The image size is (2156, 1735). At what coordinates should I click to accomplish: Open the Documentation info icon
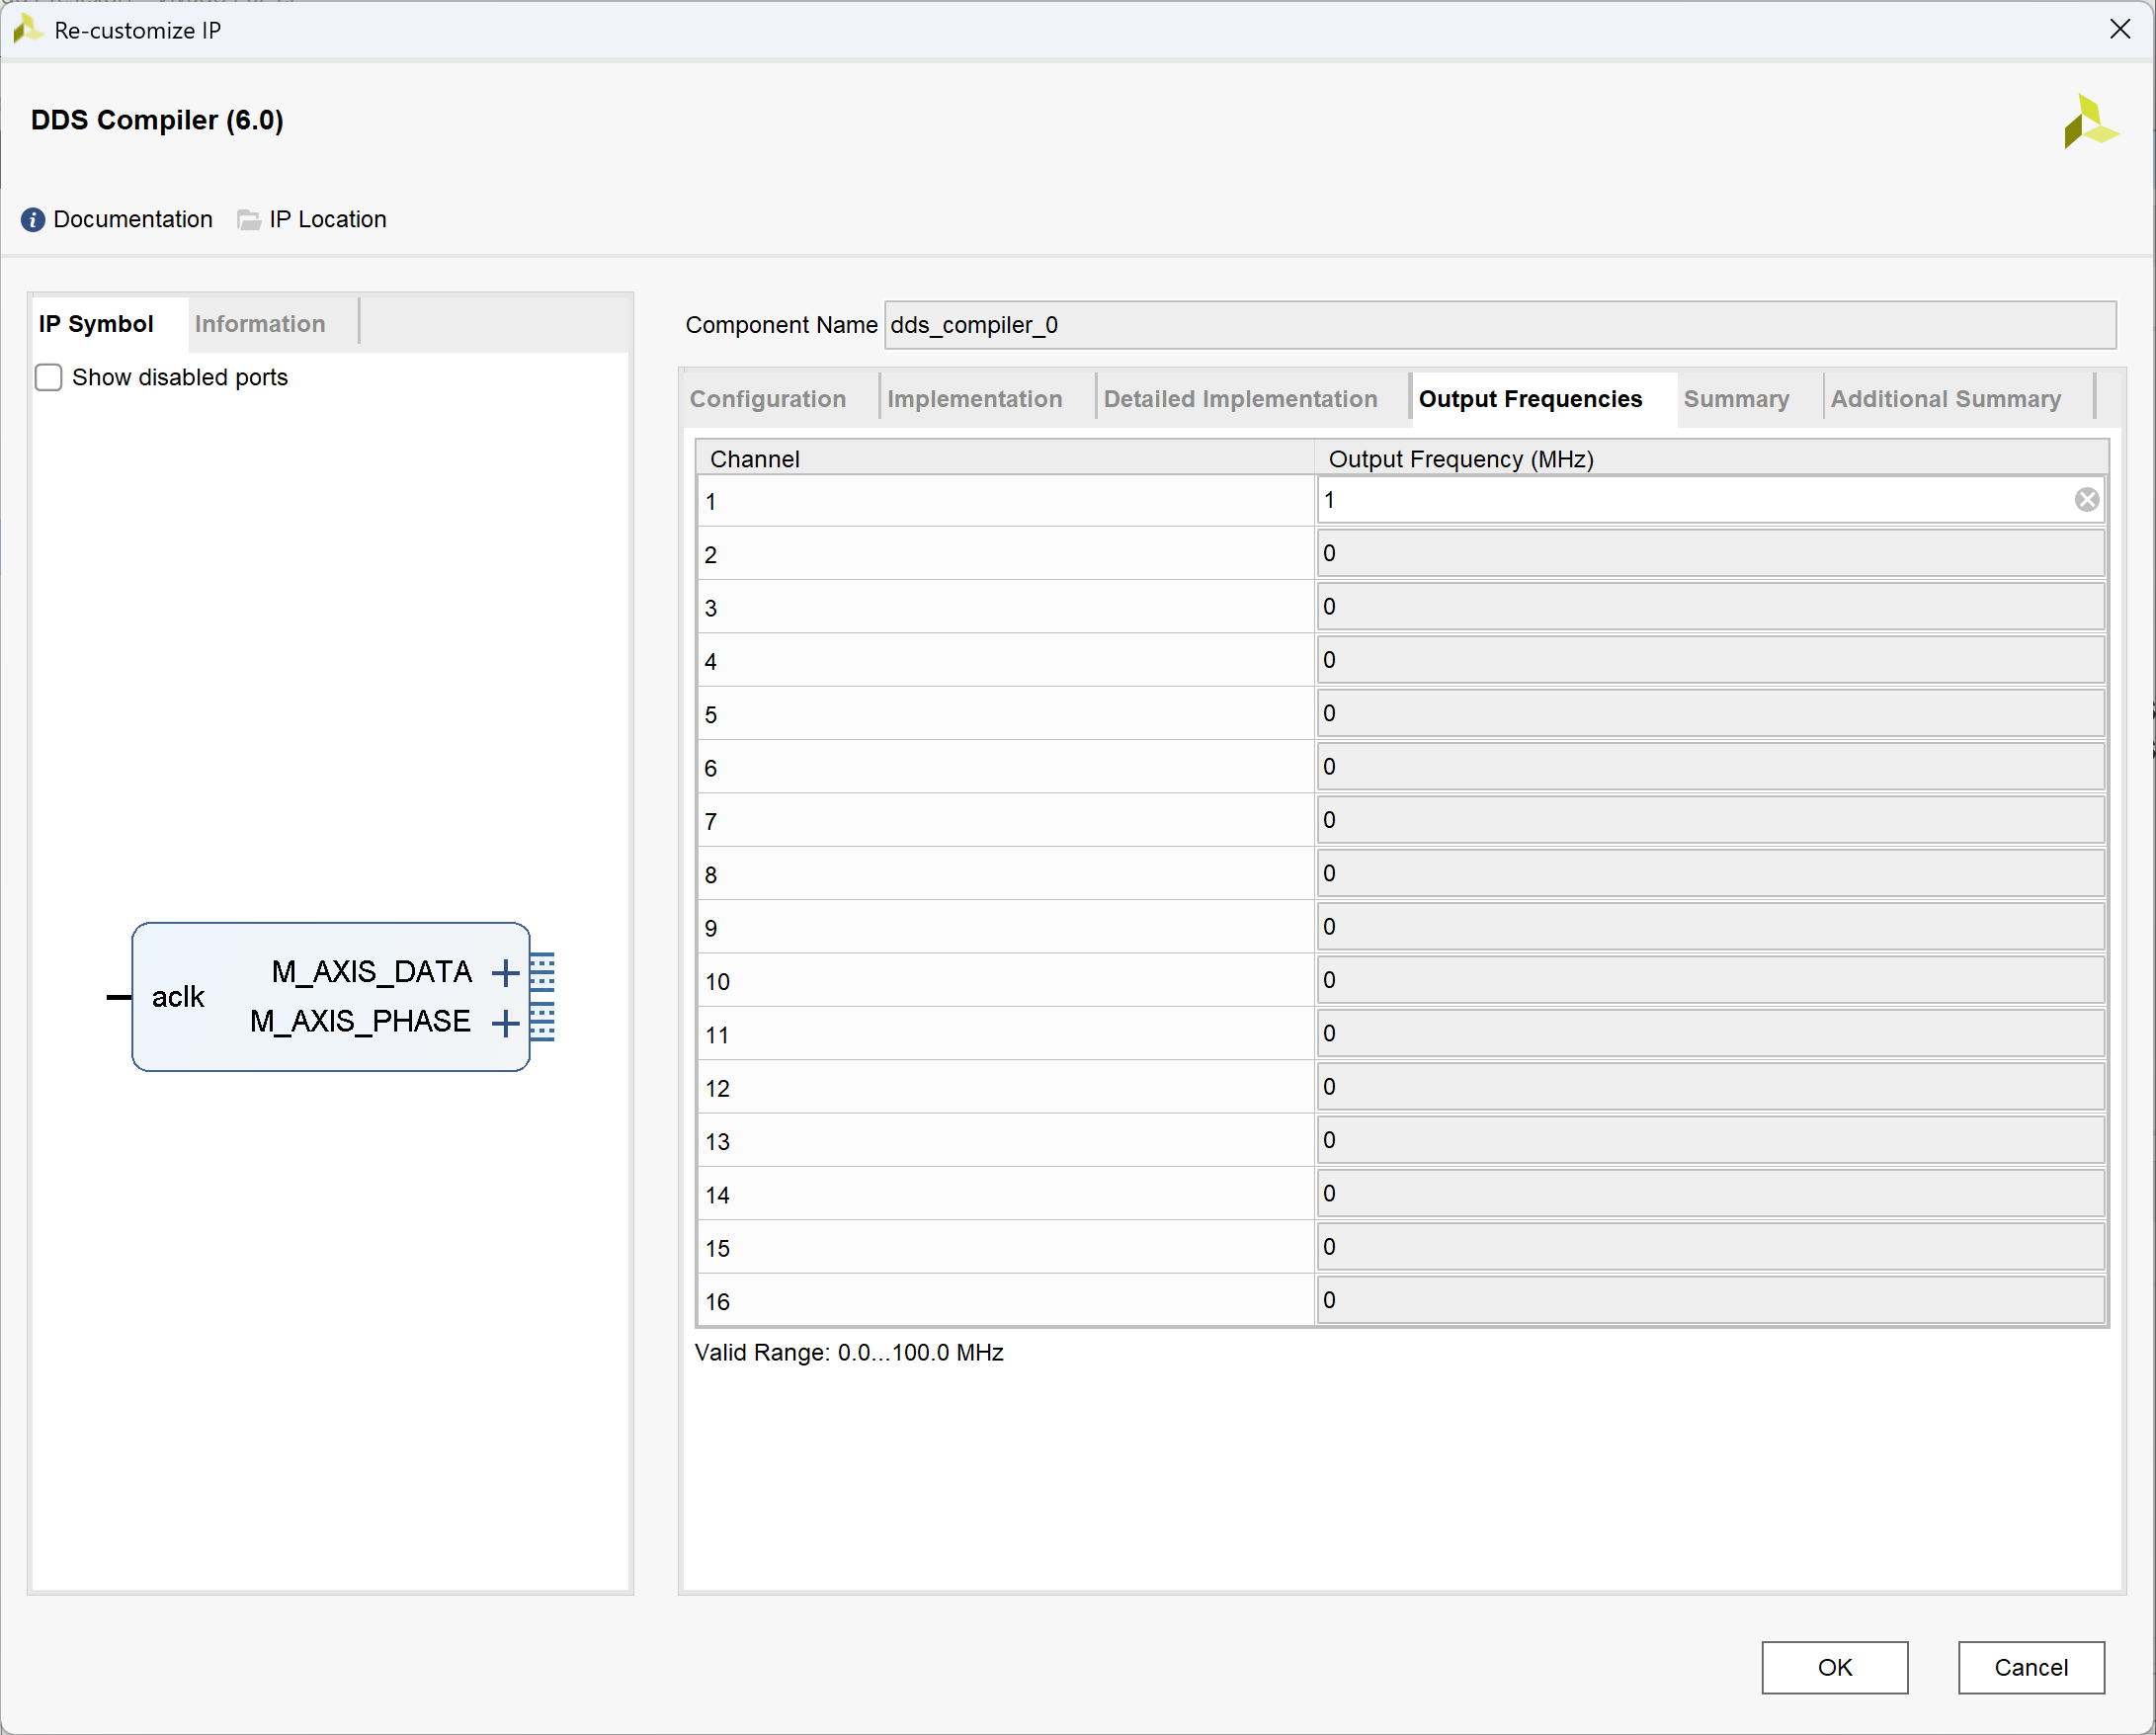tap(33, 220)
